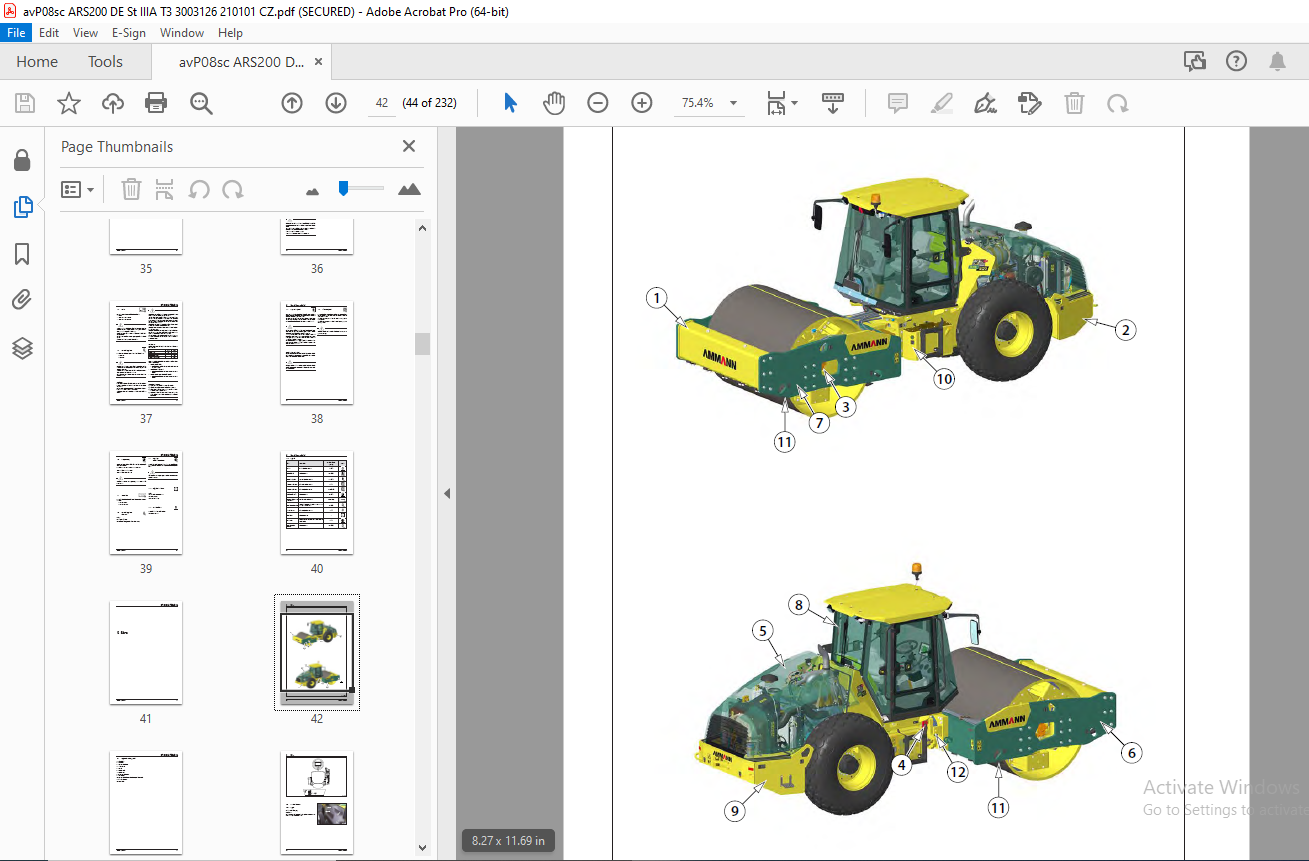
Task: Open the thumbnails options menu dropdown
Action: (x=77, y=189)
